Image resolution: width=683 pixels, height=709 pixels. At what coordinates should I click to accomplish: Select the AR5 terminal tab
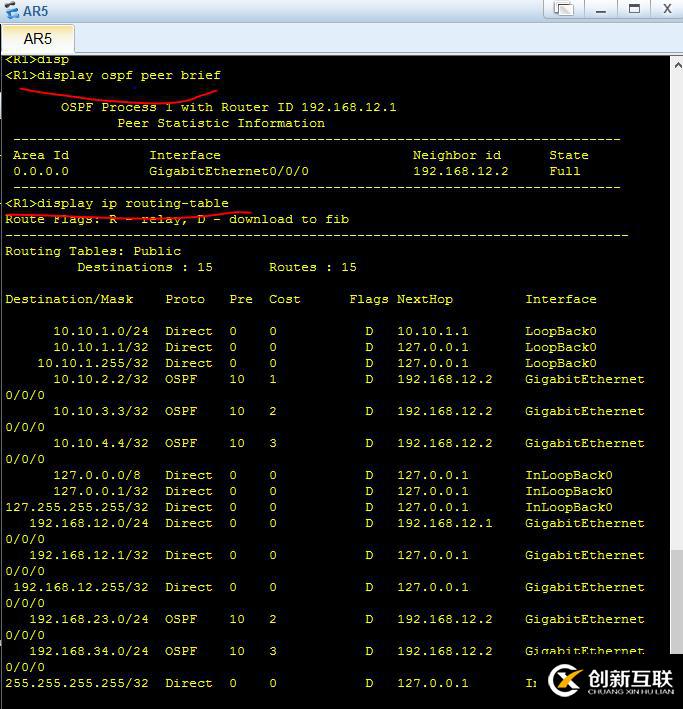point(38,39)
